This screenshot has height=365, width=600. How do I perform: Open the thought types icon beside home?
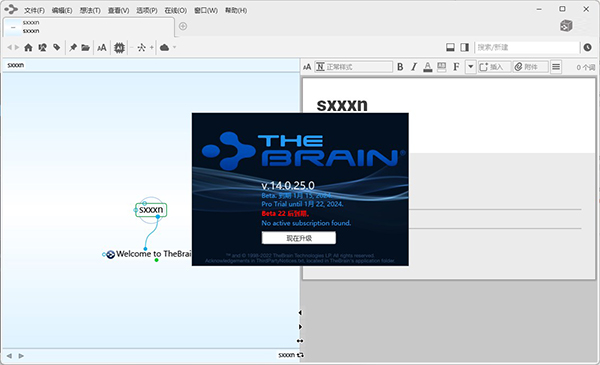[x=42, y=47]
